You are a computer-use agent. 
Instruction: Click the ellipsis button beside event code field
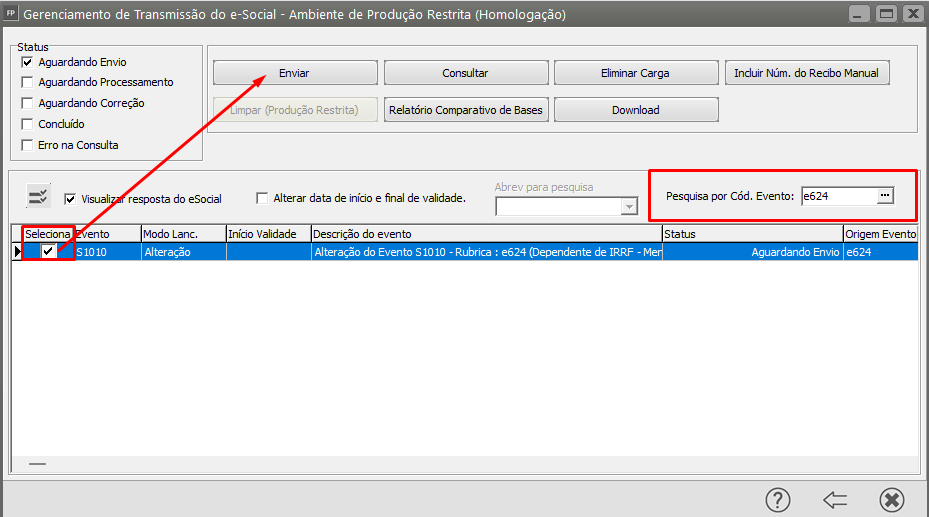[x=884, y=196]
